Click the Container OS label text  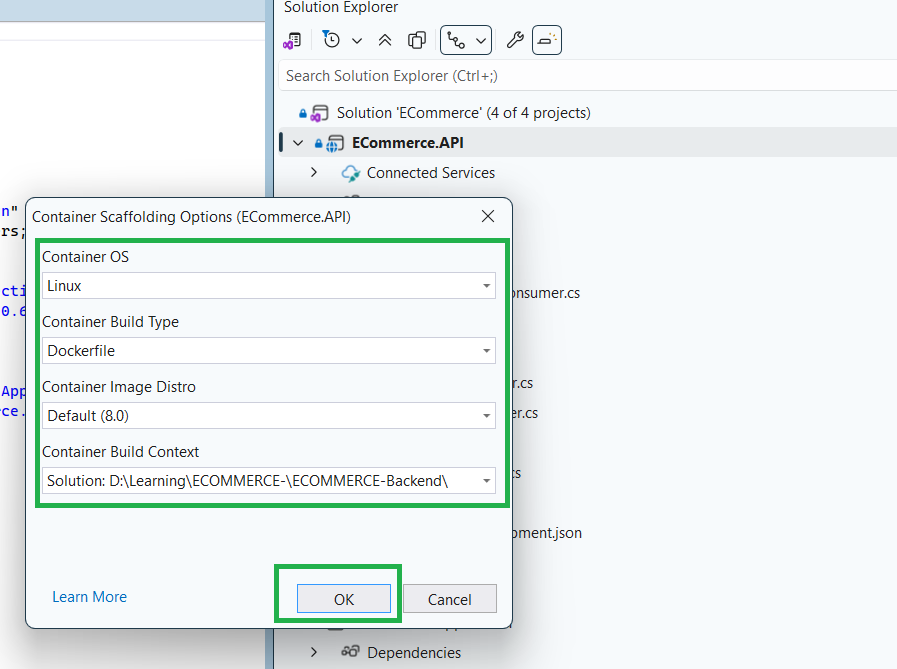point(85,256)
